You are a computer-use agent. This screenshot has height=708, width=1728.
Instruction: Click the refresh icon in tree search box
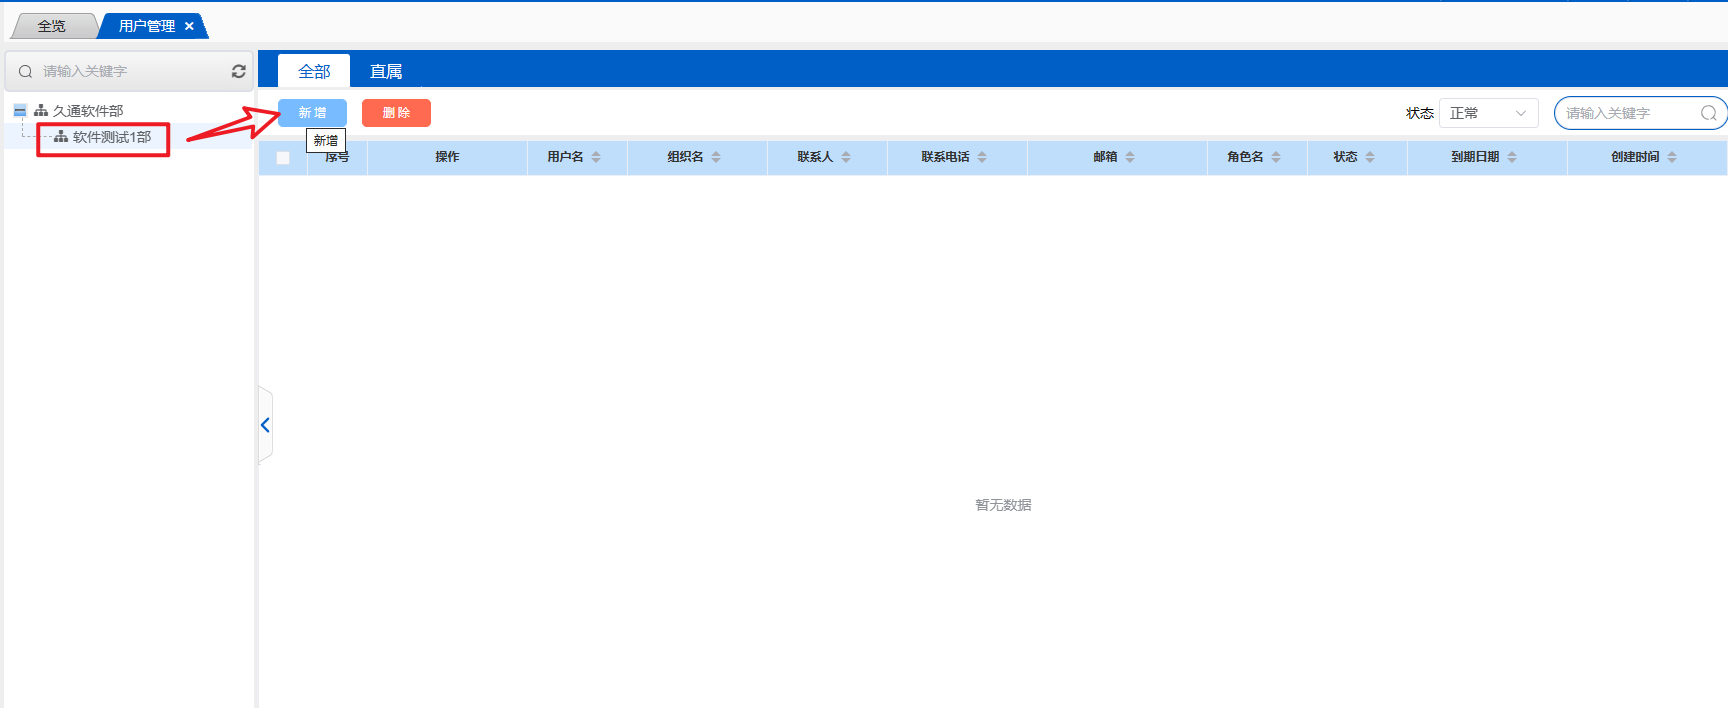click(x=239, y=71)
